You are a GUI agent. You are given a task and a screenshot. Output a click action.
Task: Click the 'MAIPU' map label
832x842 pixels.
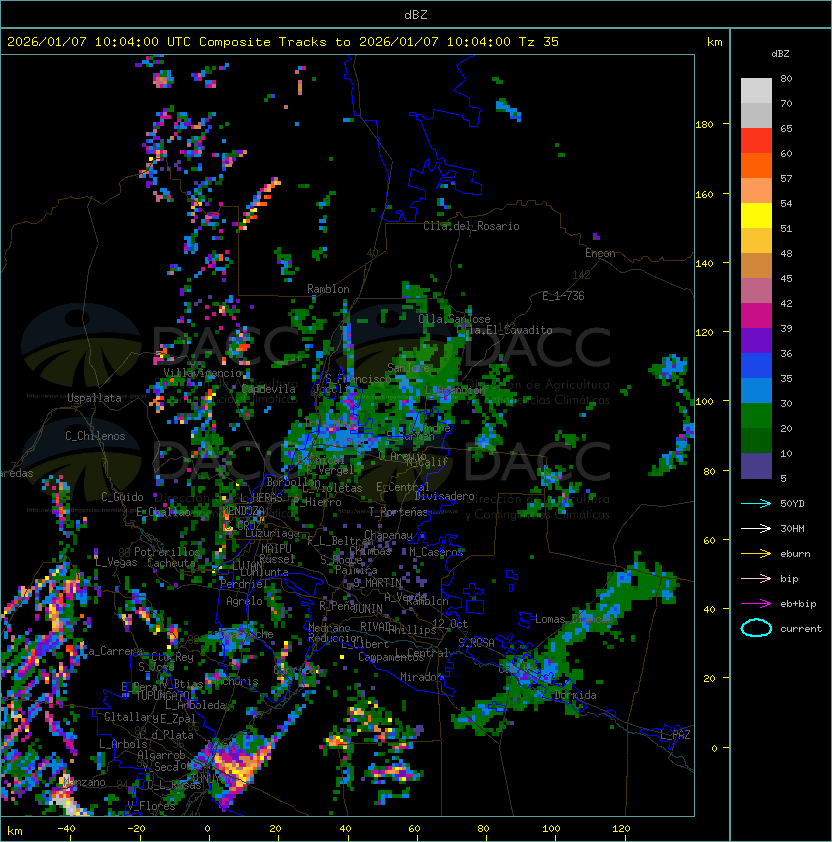[276, 549]
